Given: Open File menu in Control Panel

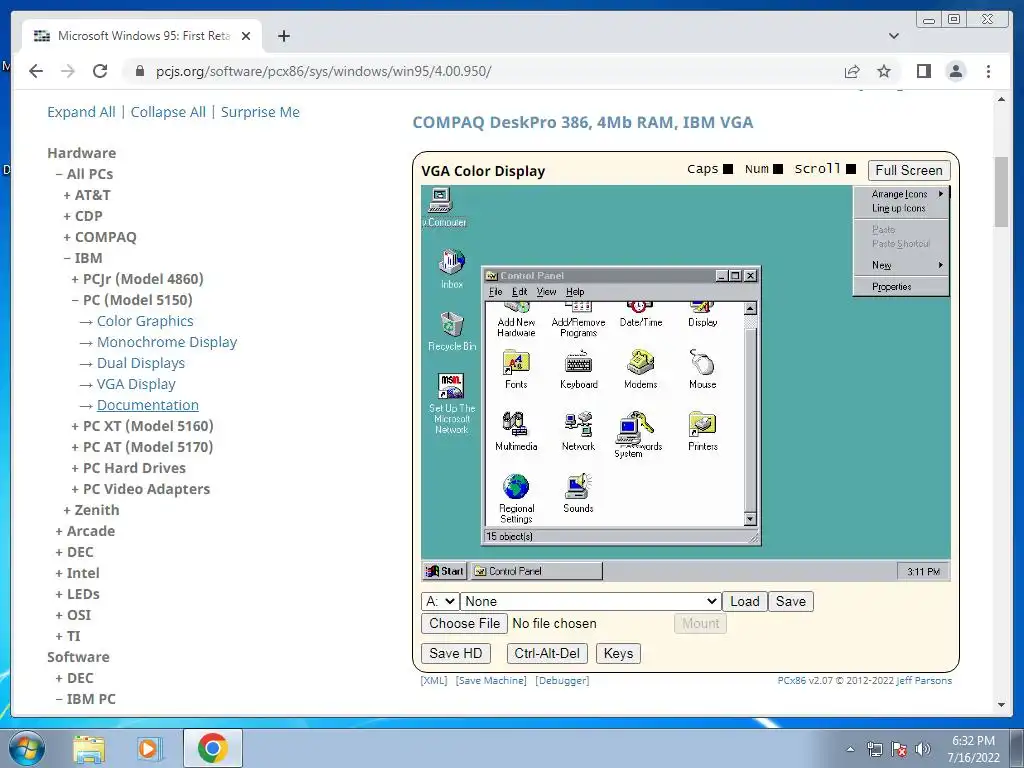Looking at the screenshot, I should pos(496,292).
